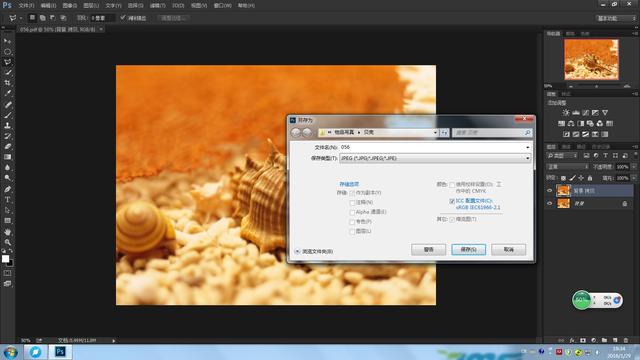Toggle anti-alias checkbox in options bar
Screen dimensions: 640x360
tap(123, 18)
